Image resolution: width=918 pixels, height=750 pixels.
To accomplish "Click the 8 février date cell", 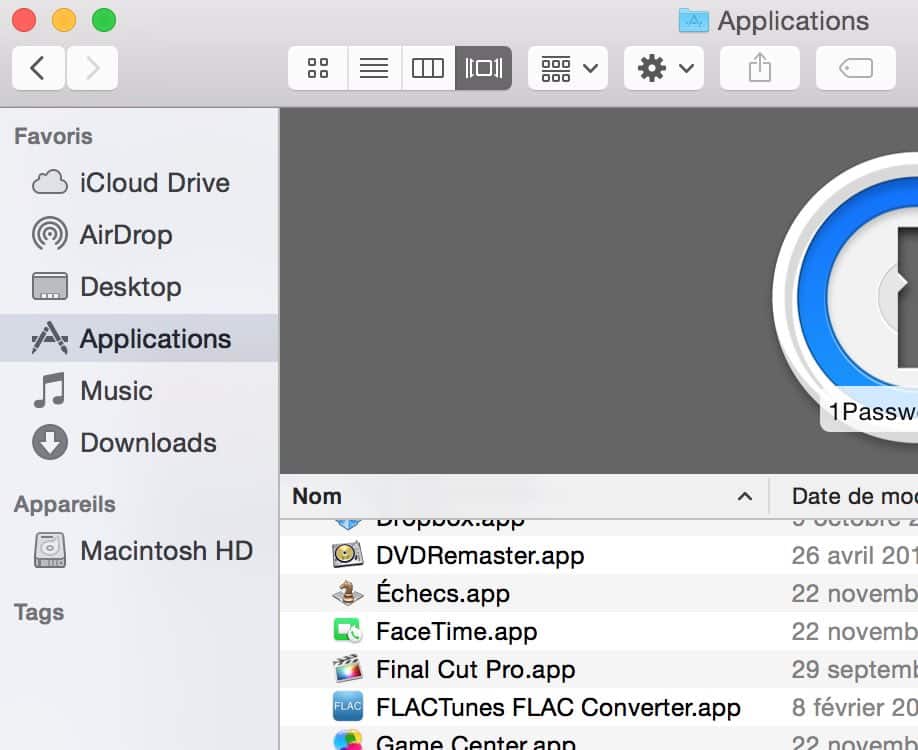I will click(x=855, y=708).
